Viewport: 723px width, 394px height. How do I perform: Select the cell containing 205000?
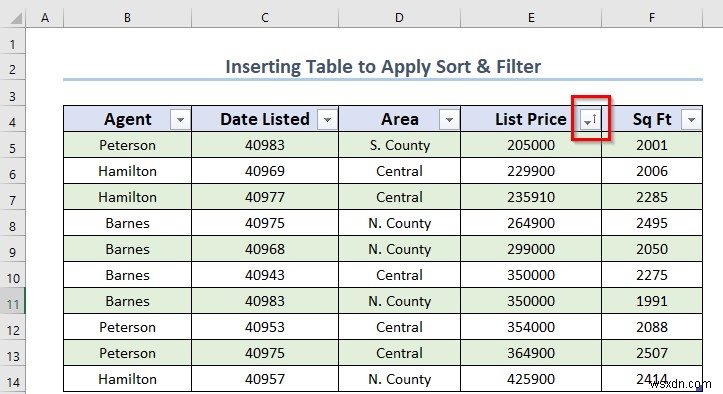pos(531,145)
